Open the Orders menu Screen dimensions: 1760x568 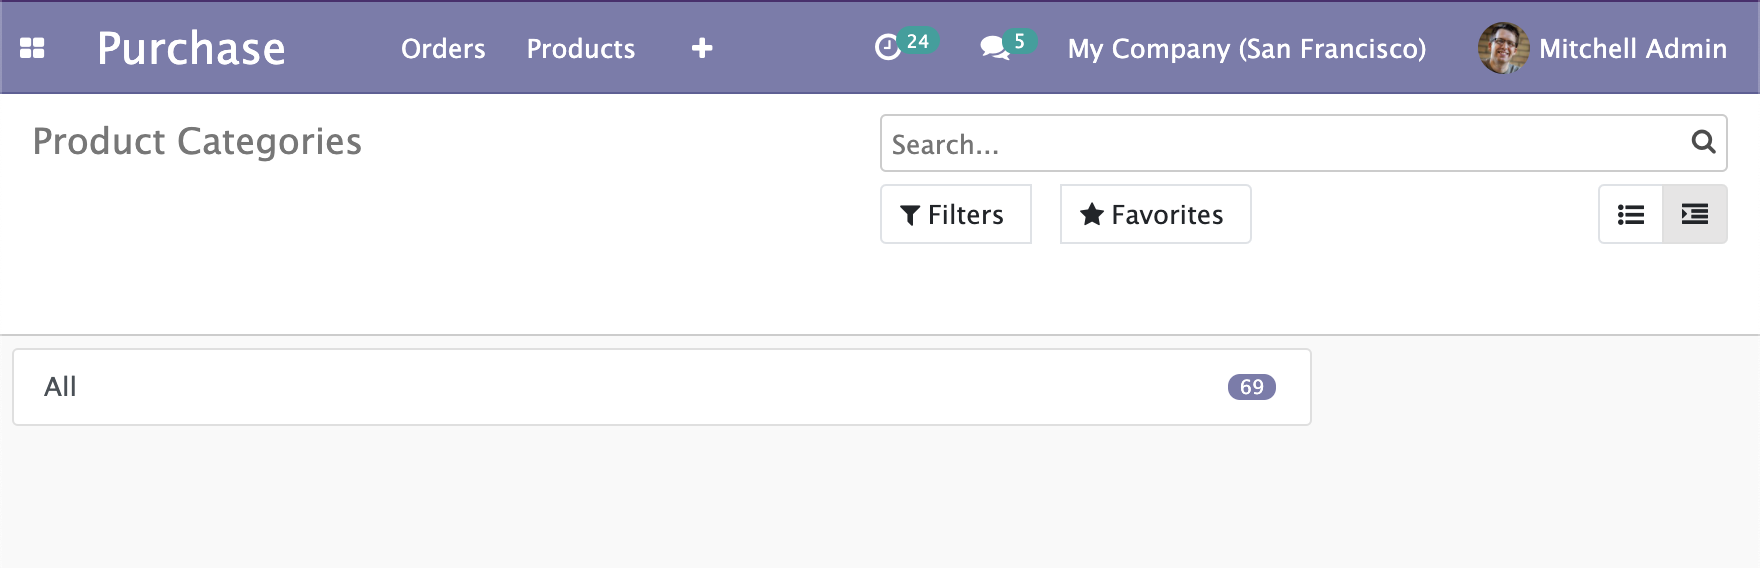443,48
